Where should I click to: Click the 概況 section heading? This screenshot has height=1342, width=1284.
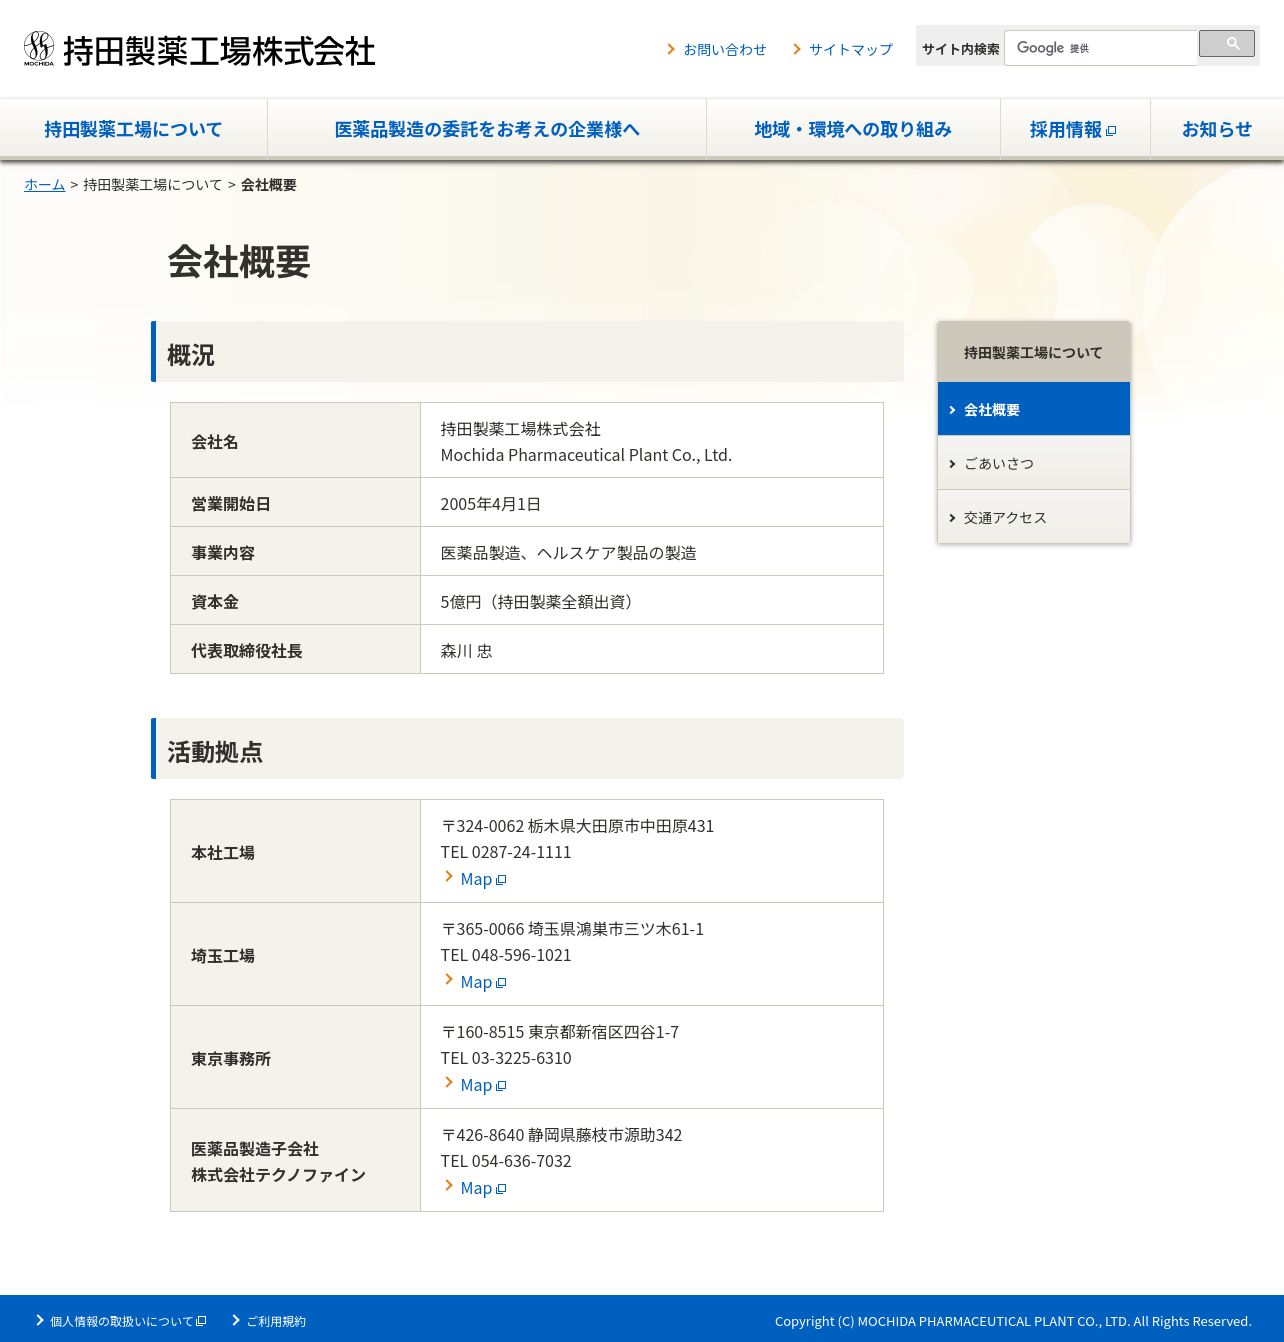(x=191, y=355)
